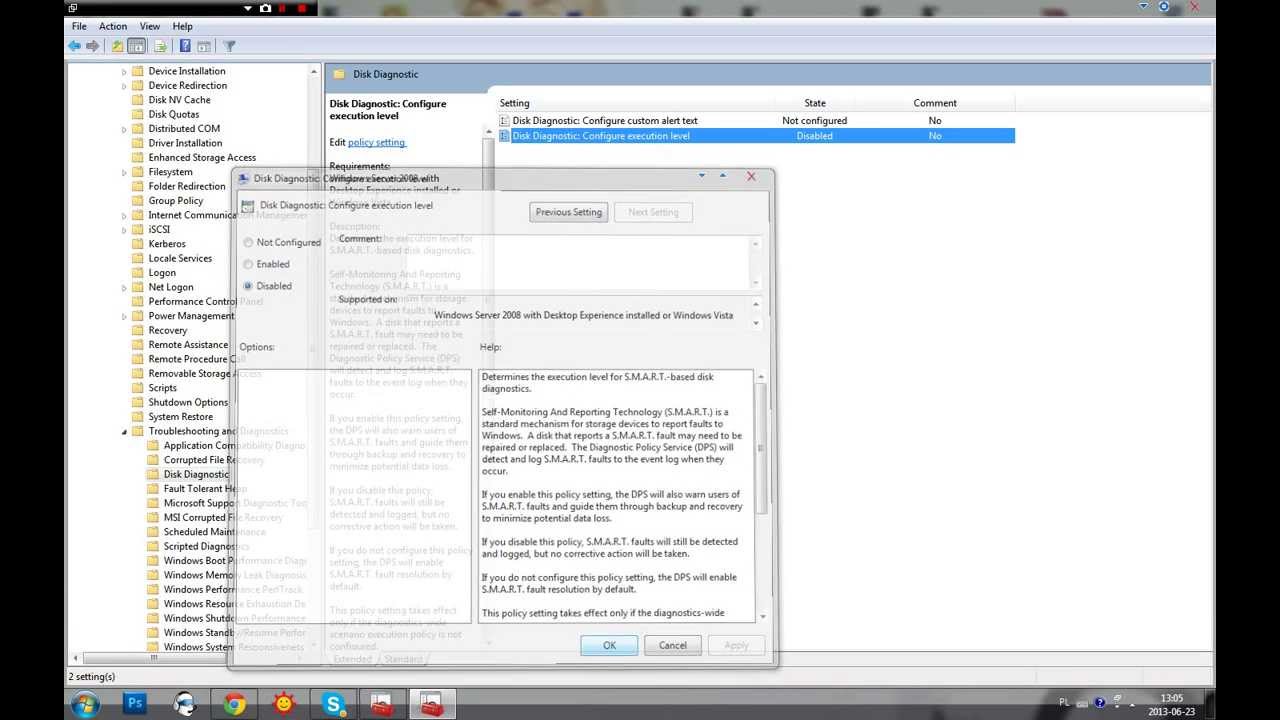Click the blue Back arrow in toolbar
This screenshot has width=1280, height=720.
click(74, 46)
